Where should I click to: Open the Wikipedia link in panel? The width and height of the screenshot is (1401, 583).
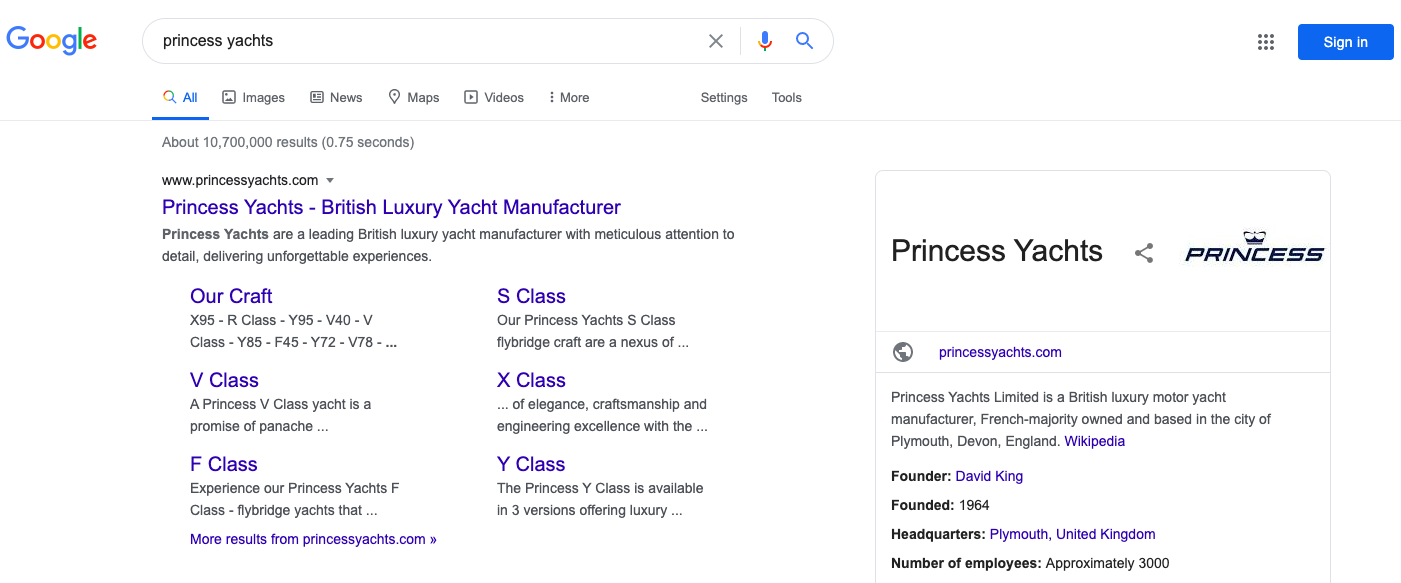pos(1094,441)
